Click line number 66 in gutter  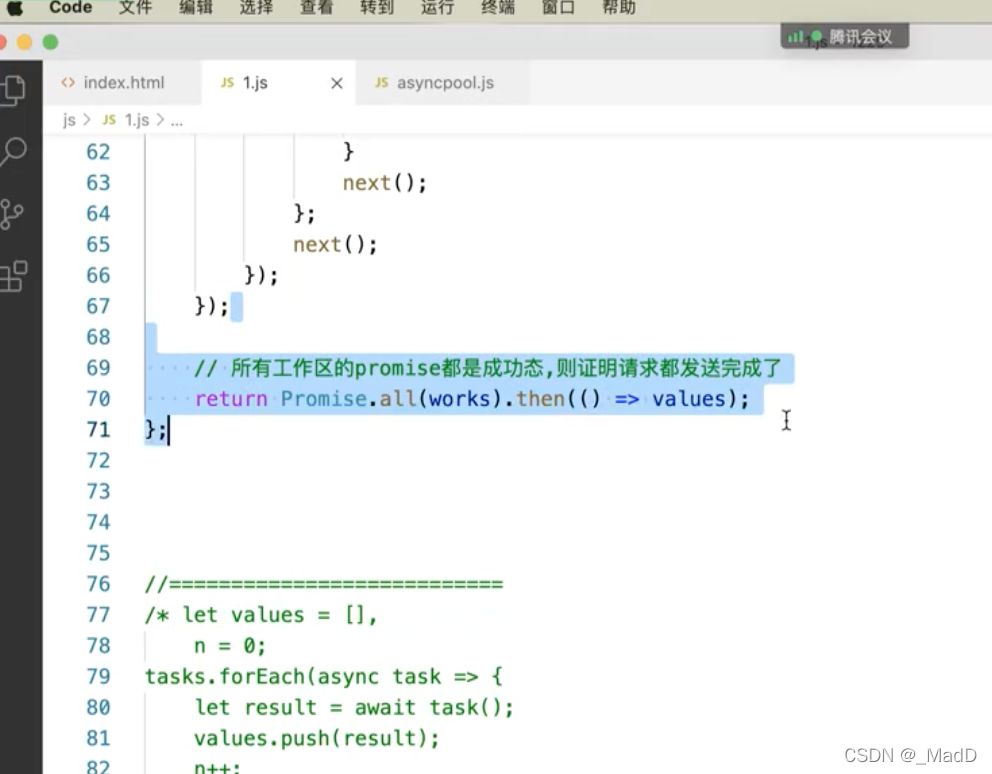pos(98,275)
